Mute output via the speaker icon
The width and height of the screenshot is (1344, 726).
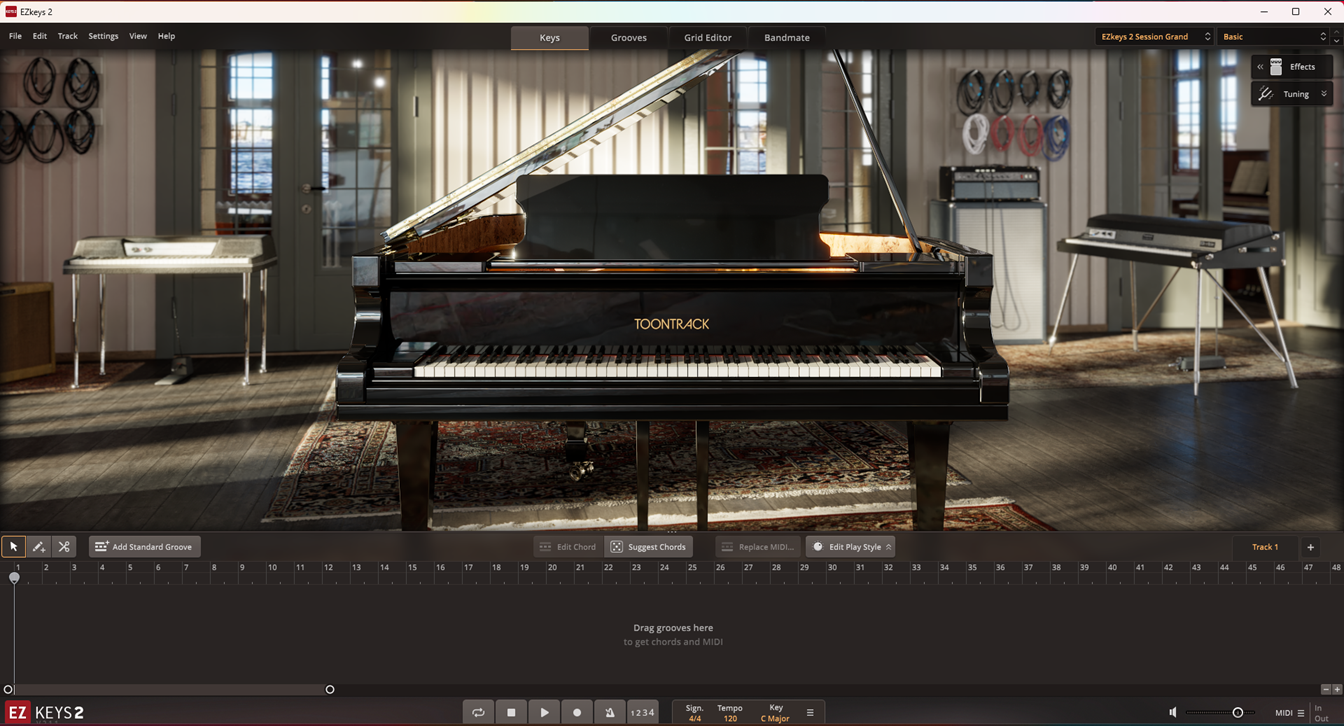point(1173,713)
